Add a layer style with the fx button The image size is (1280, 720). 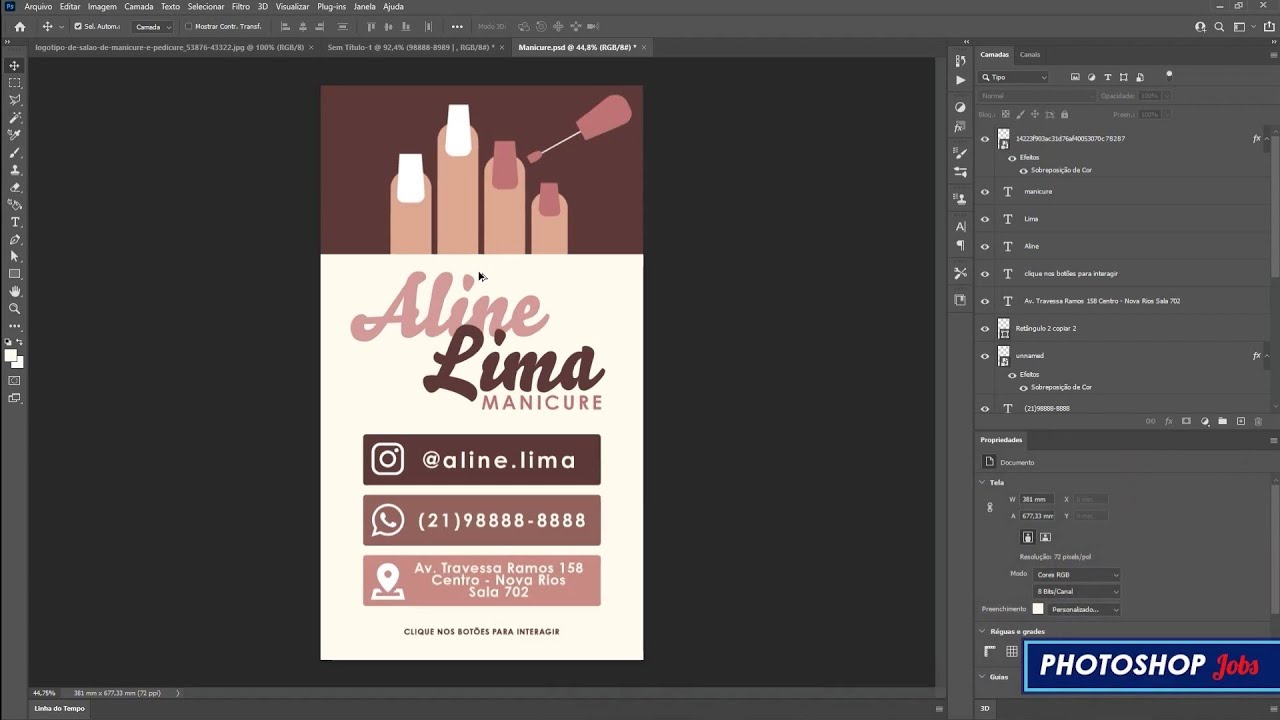1168,422
